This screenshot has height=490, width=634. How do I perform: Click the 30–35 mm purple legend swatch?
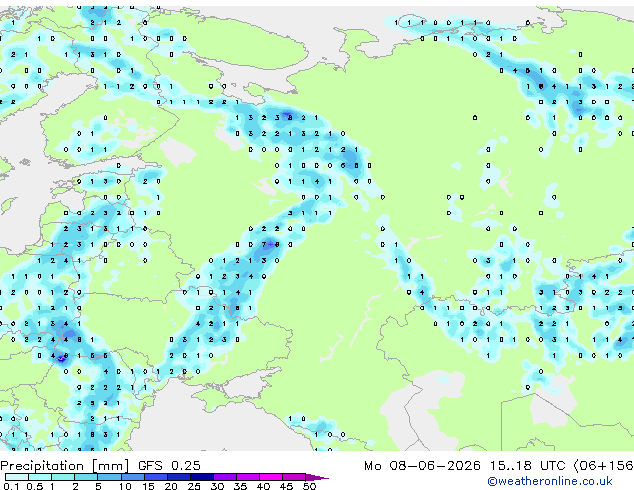[225, 477]
